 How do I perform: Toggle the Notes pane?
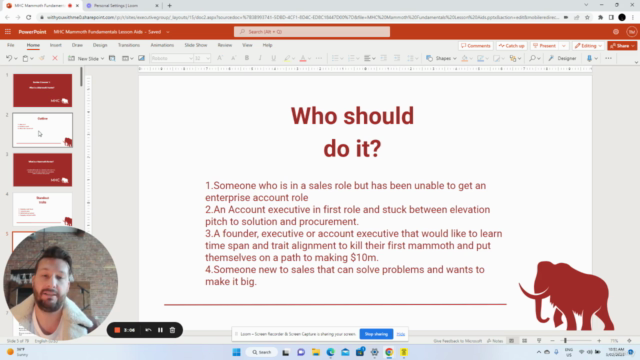pyautogui.click(x=495, y=340)
